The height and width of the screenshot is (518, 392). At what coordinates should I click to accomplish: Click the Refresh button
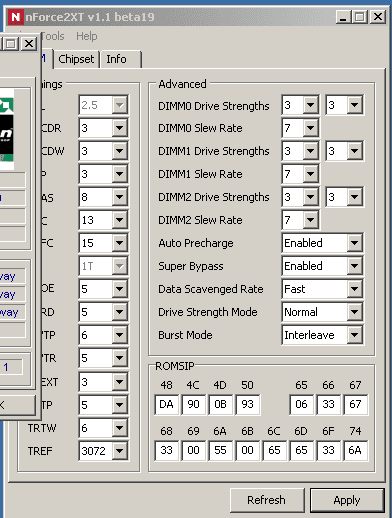[267, 500]
